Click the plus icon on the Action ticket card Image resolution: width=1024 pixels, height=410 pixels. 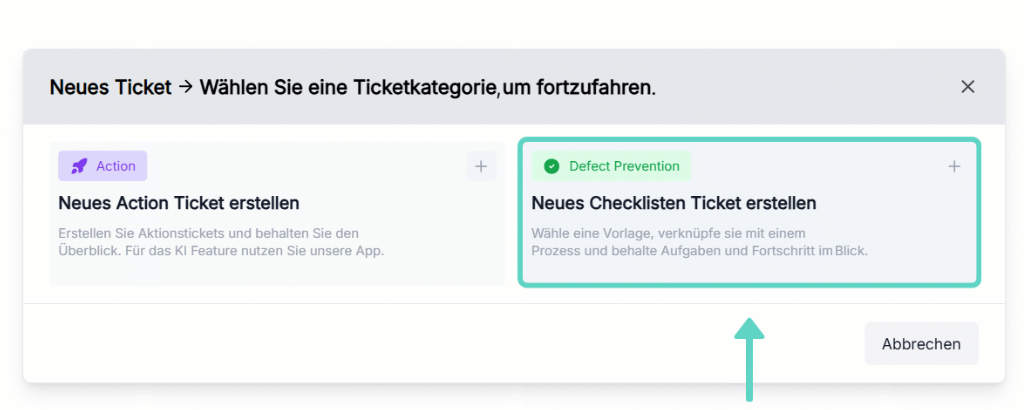coord(481,166)
